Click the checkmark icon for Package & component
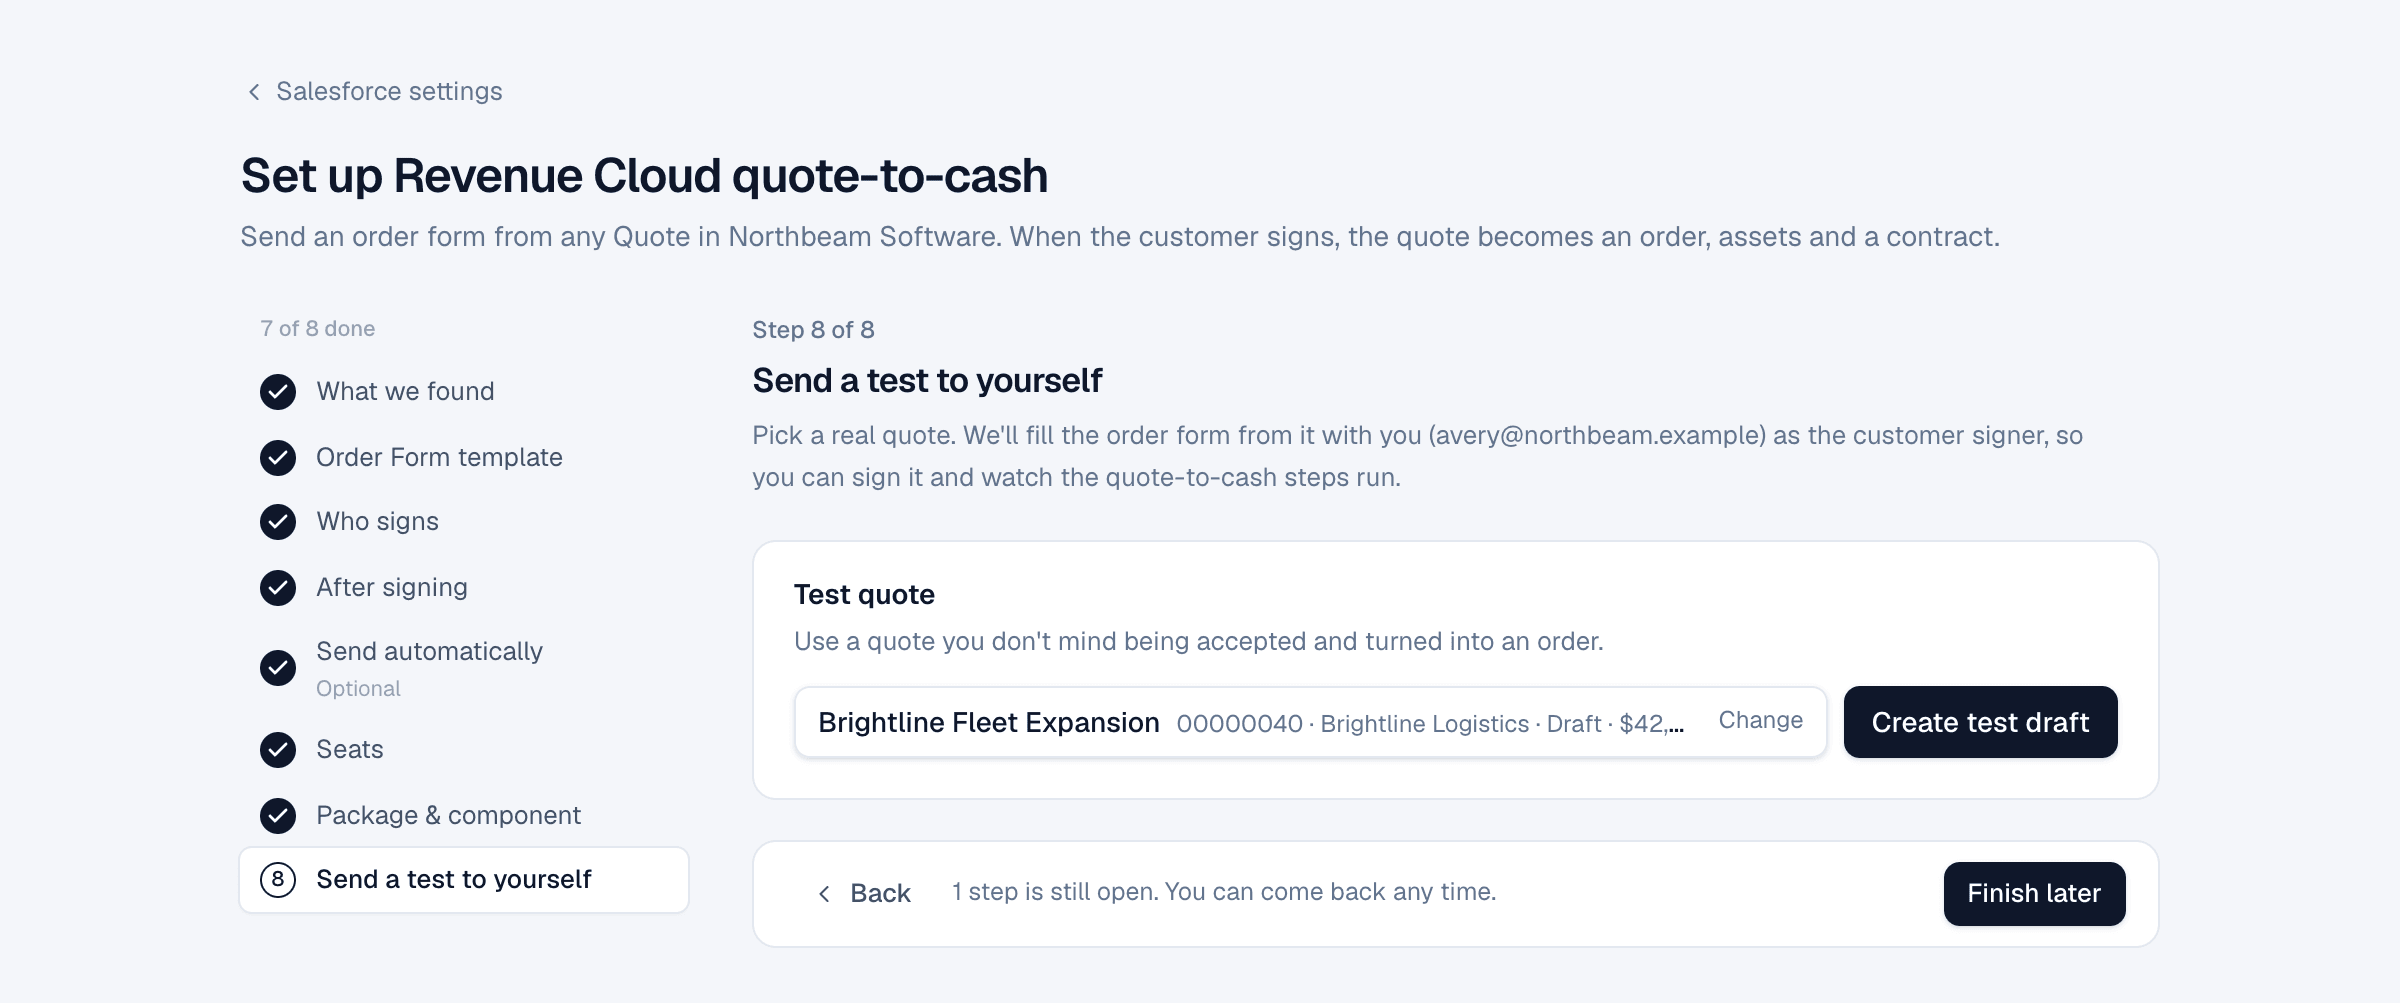 click(x=278, y=816)
